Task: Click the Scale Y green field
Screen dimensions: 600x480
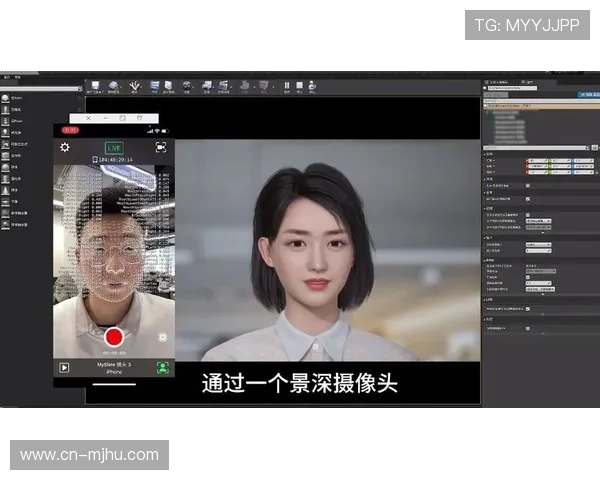Action: pos(560,172)
